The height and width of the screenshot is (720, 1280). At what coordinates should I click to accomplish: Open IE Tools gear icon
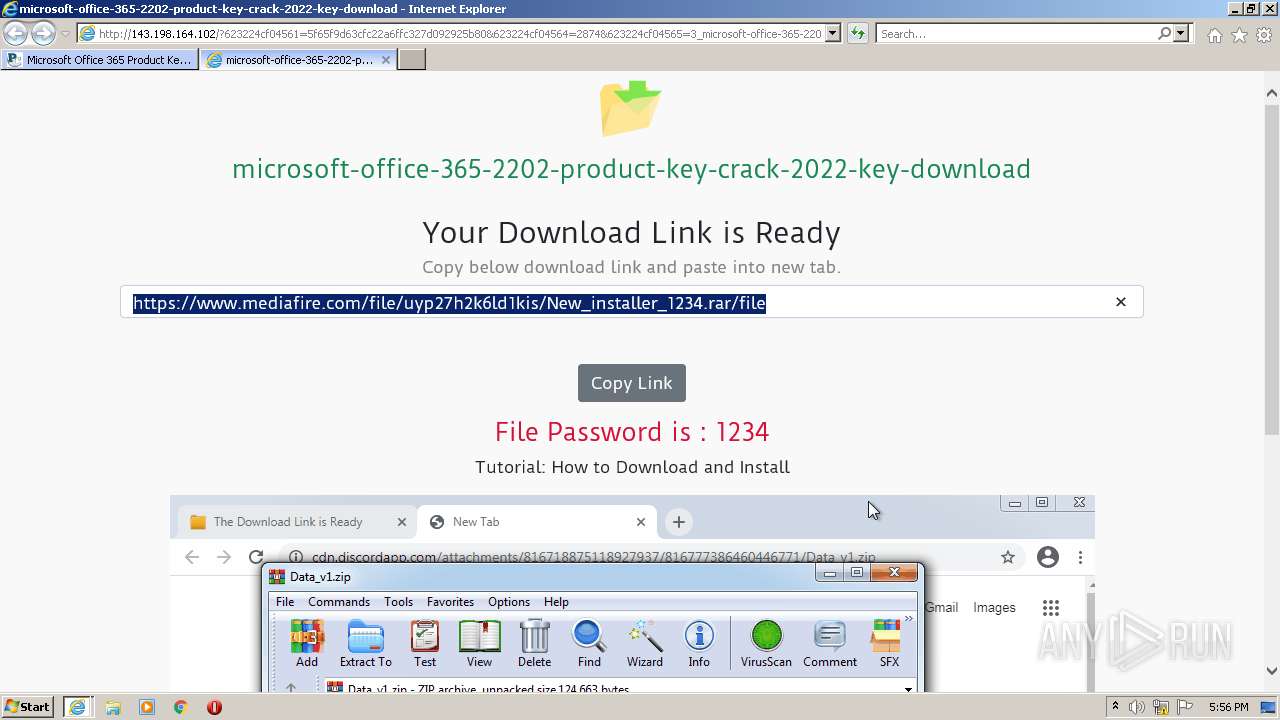coord(1264,34)
